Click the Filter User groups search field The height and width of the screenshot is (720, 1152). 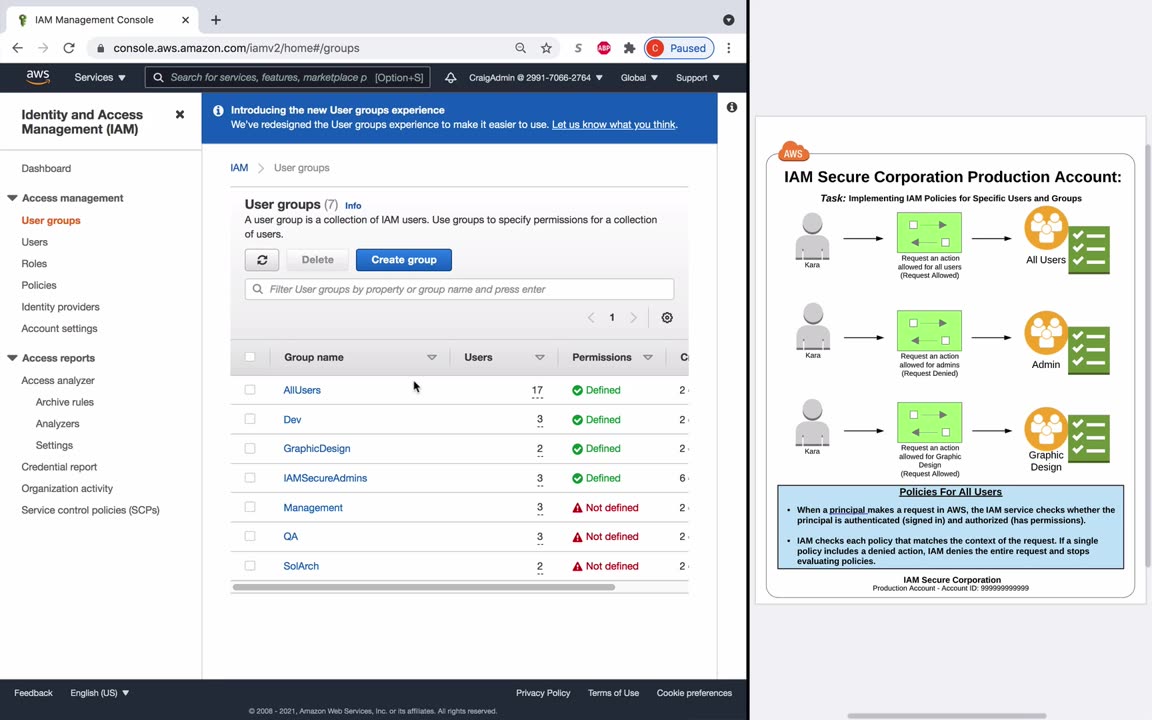(459, 289)
